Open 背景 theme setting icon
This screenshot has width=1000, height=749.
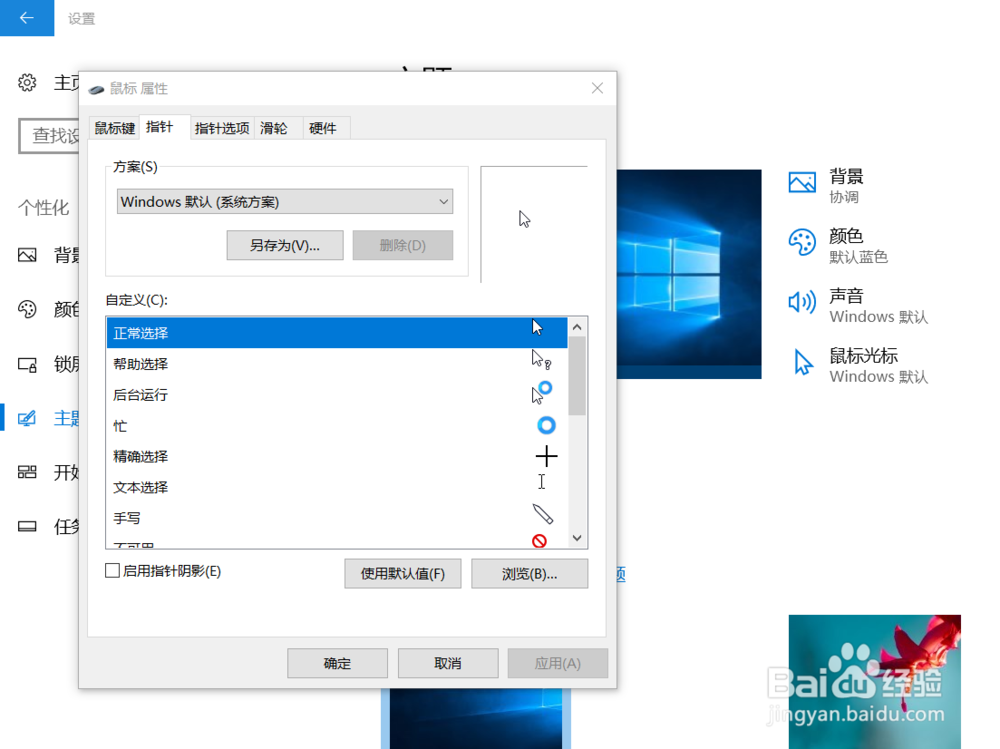tap(802, 182)
